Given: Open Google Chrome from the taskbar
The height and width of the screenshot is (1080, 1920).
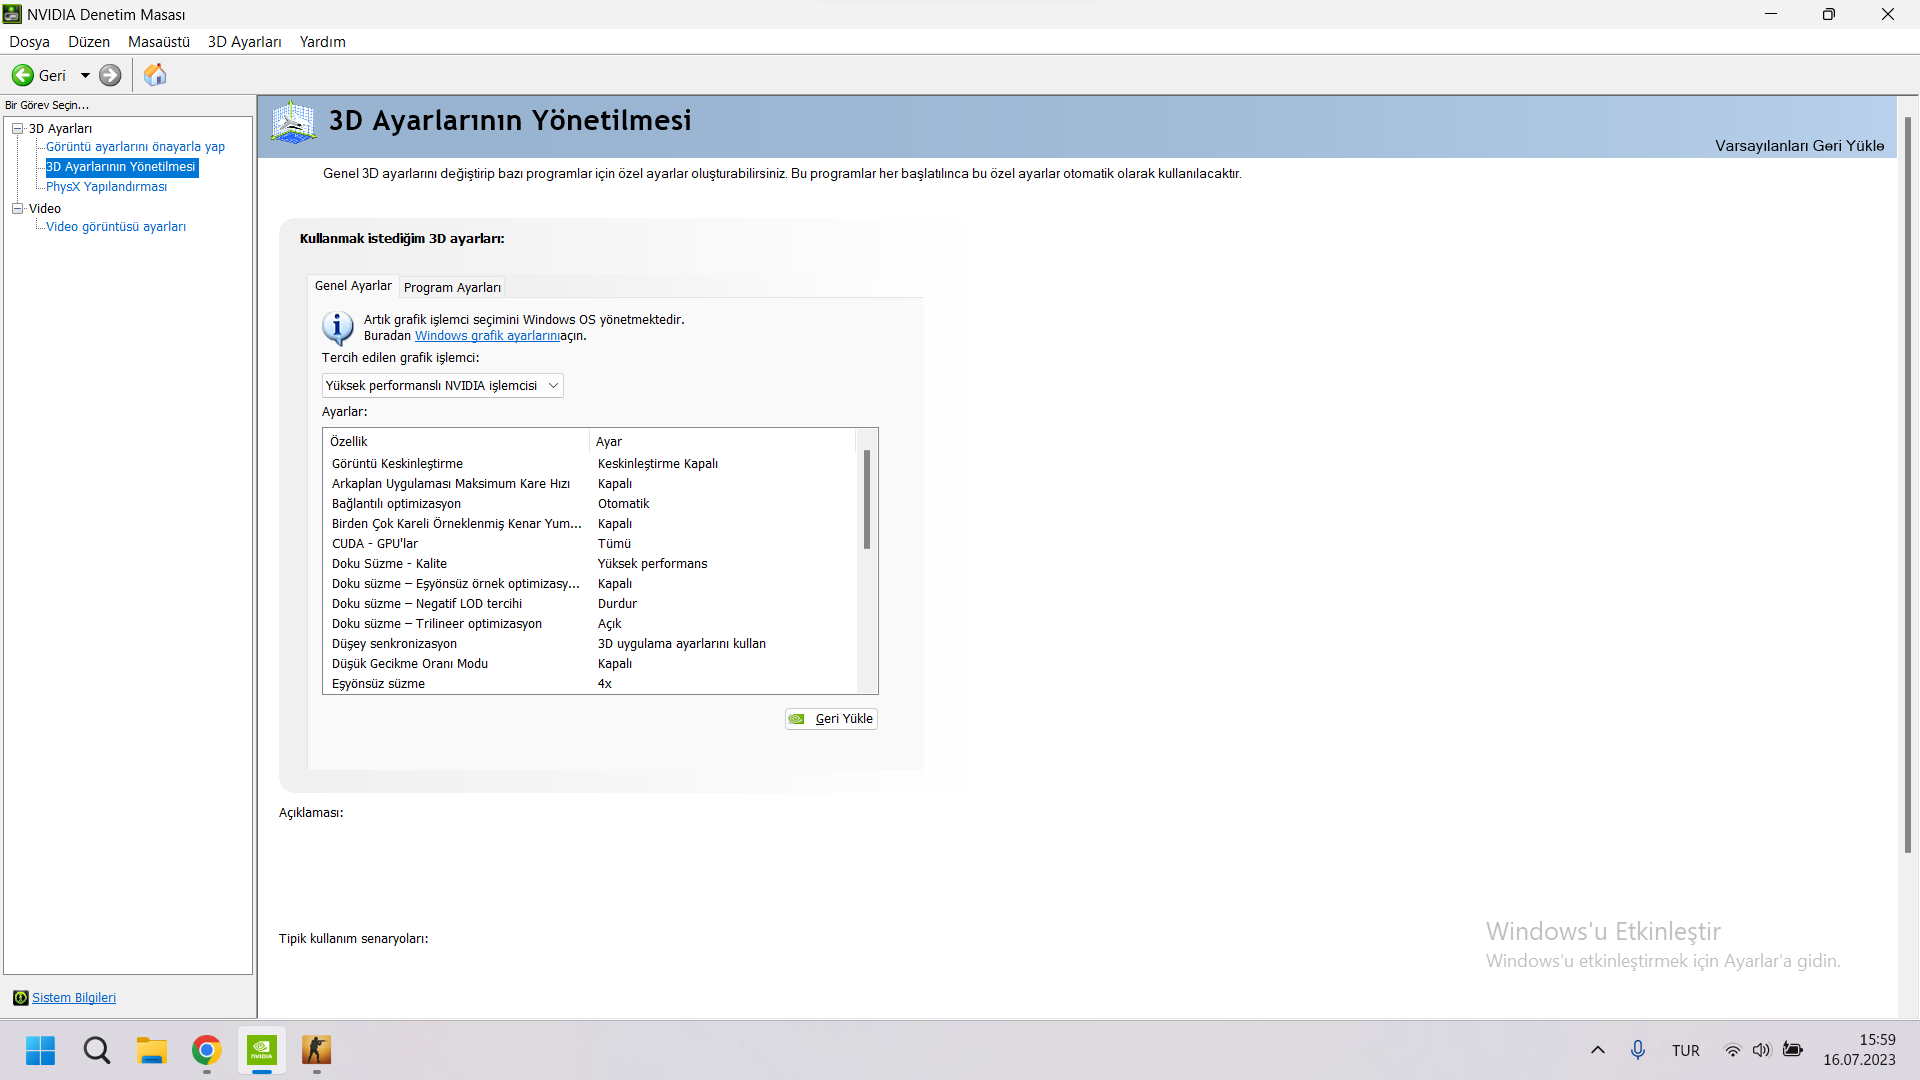Looking at the screenshot, I should click(207, 1050).
